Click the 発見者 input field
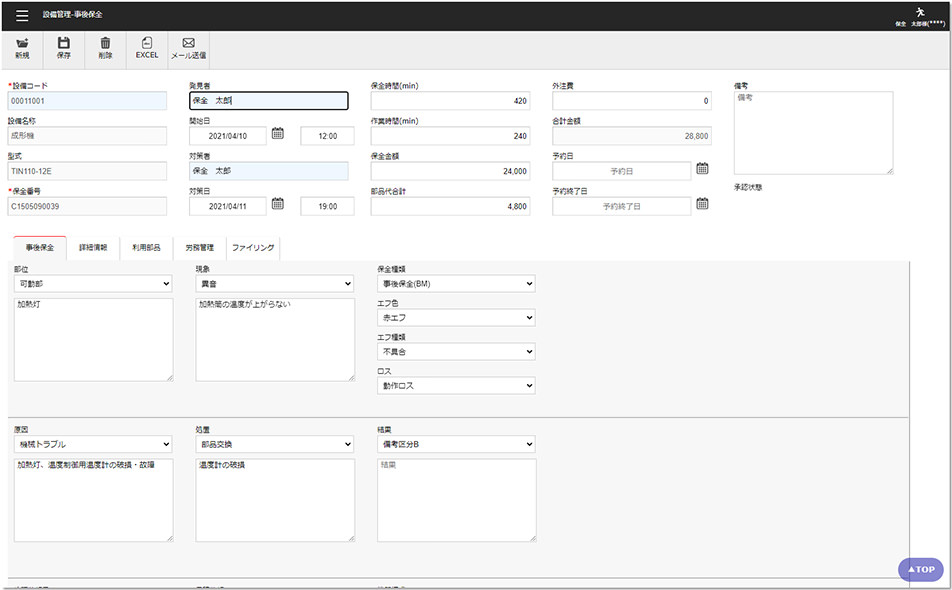Viewport: 952px width, 590px height. pyautogui.click(x=269, y=101)
